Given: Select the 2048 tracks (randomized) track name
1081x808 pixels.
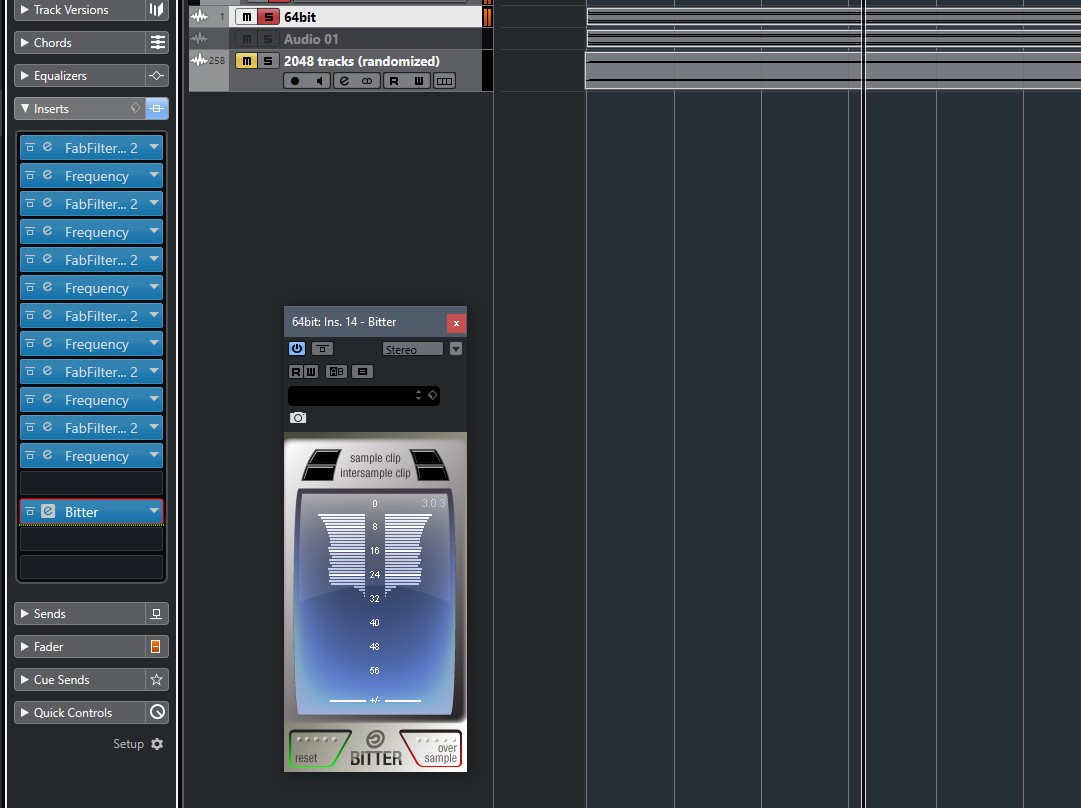Looking at the screenshot, I should [x=362, y=61].
